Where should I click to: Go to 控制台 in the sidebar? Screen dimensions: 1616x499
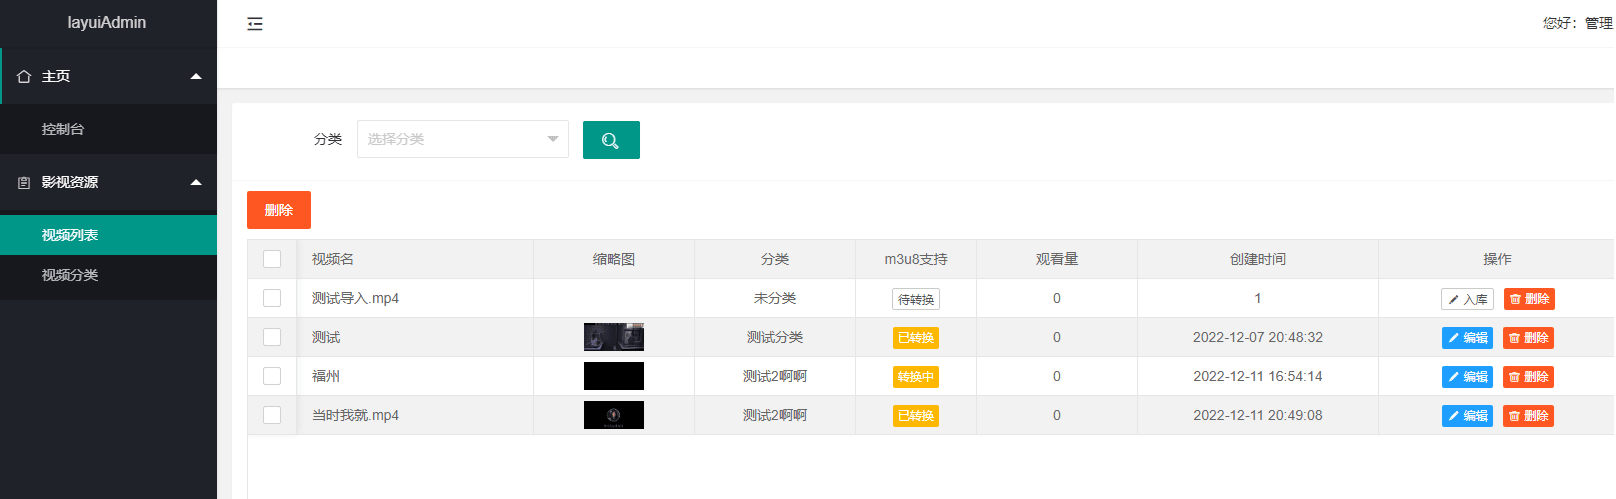[63, 129]
